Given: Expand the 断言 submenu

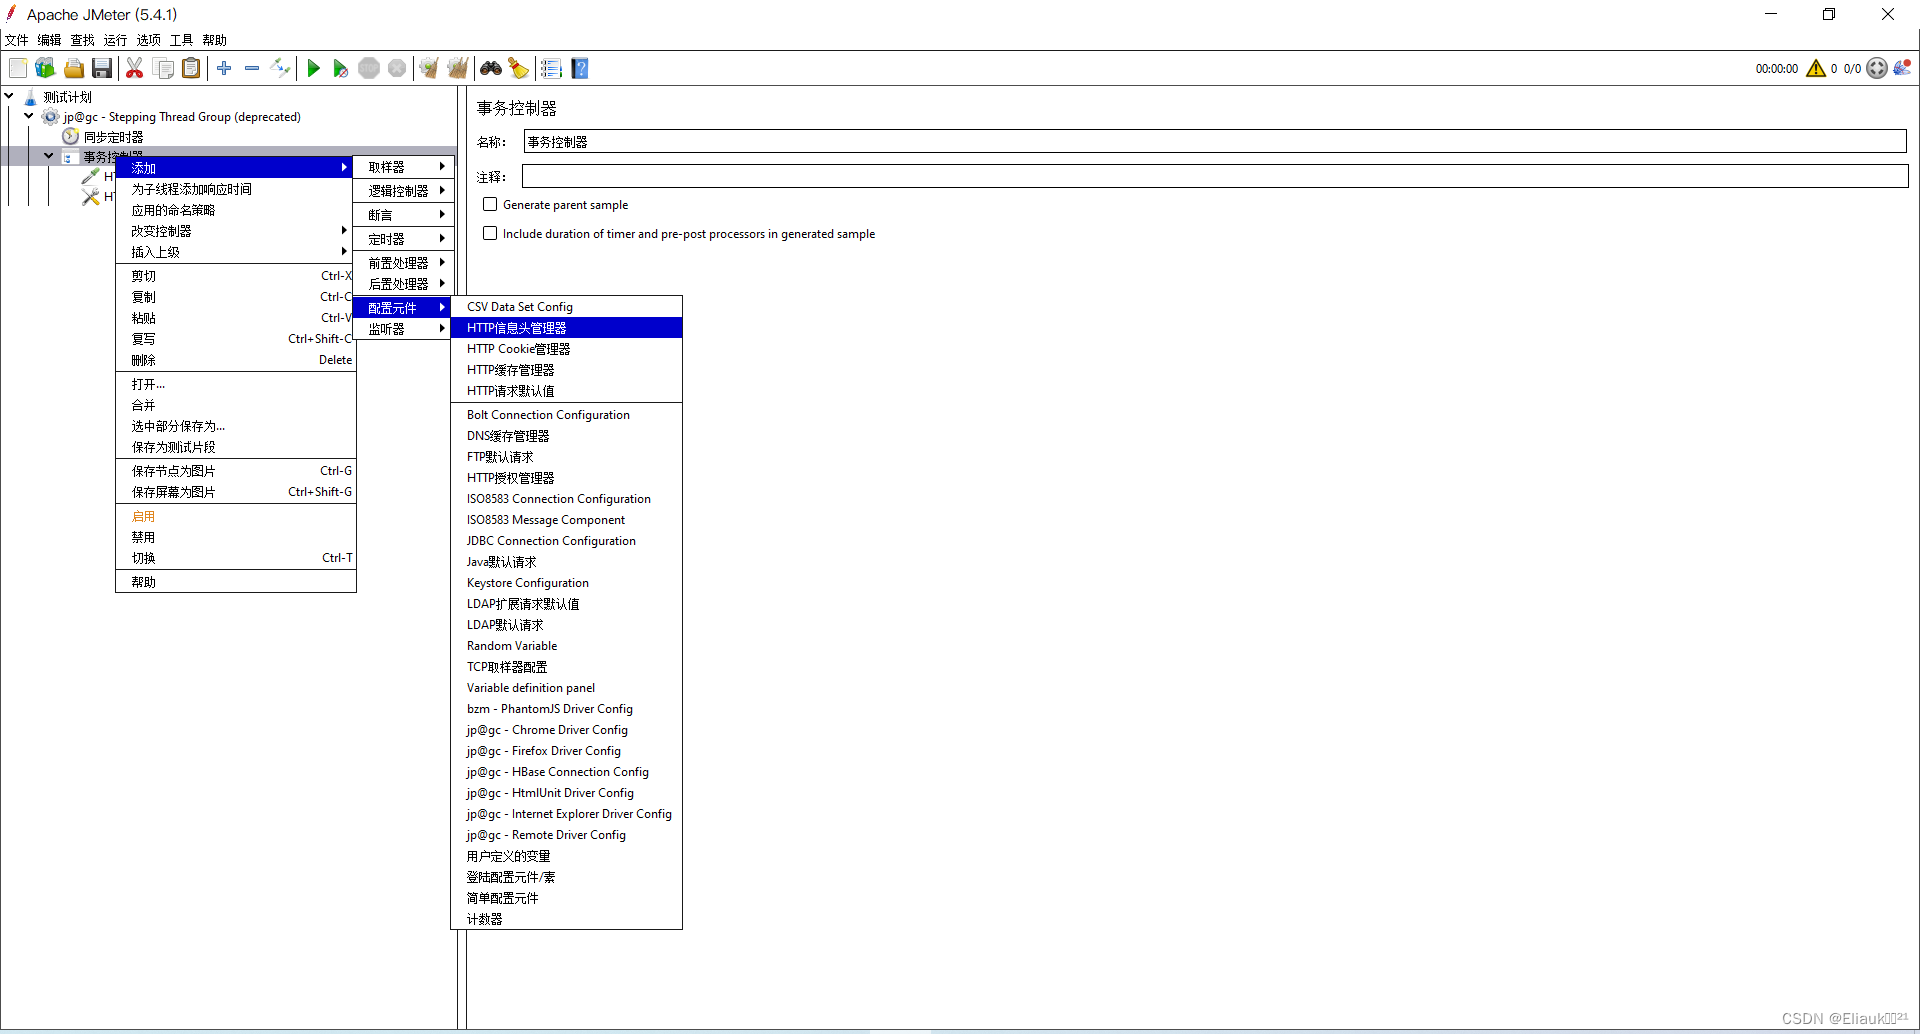Looking at the screenshot, I should [x=403, y=215].
